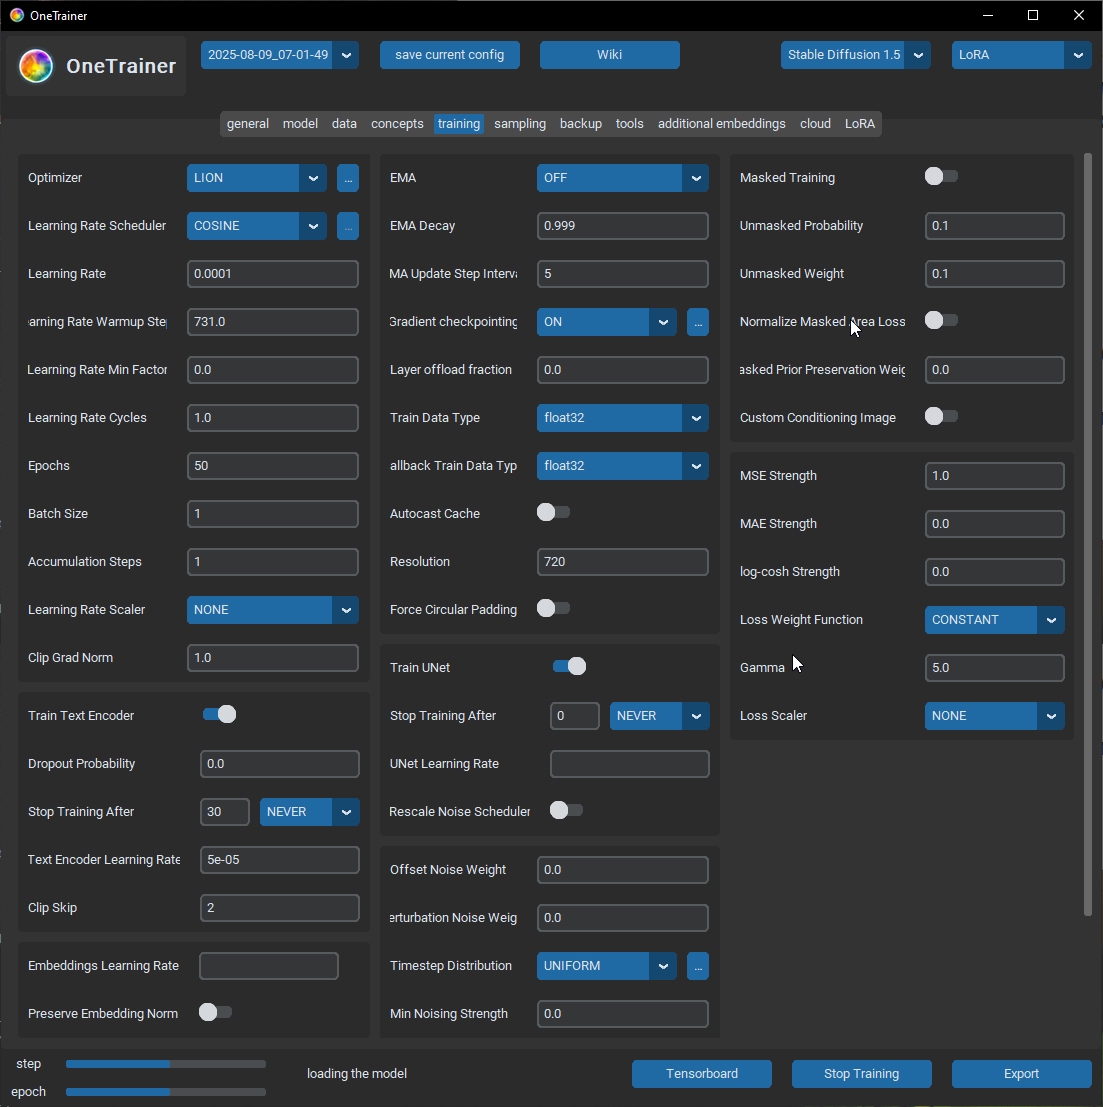Click the vertical scrollbar of training panel
Screen dimensions: 1103x1107
[1087, 534]
